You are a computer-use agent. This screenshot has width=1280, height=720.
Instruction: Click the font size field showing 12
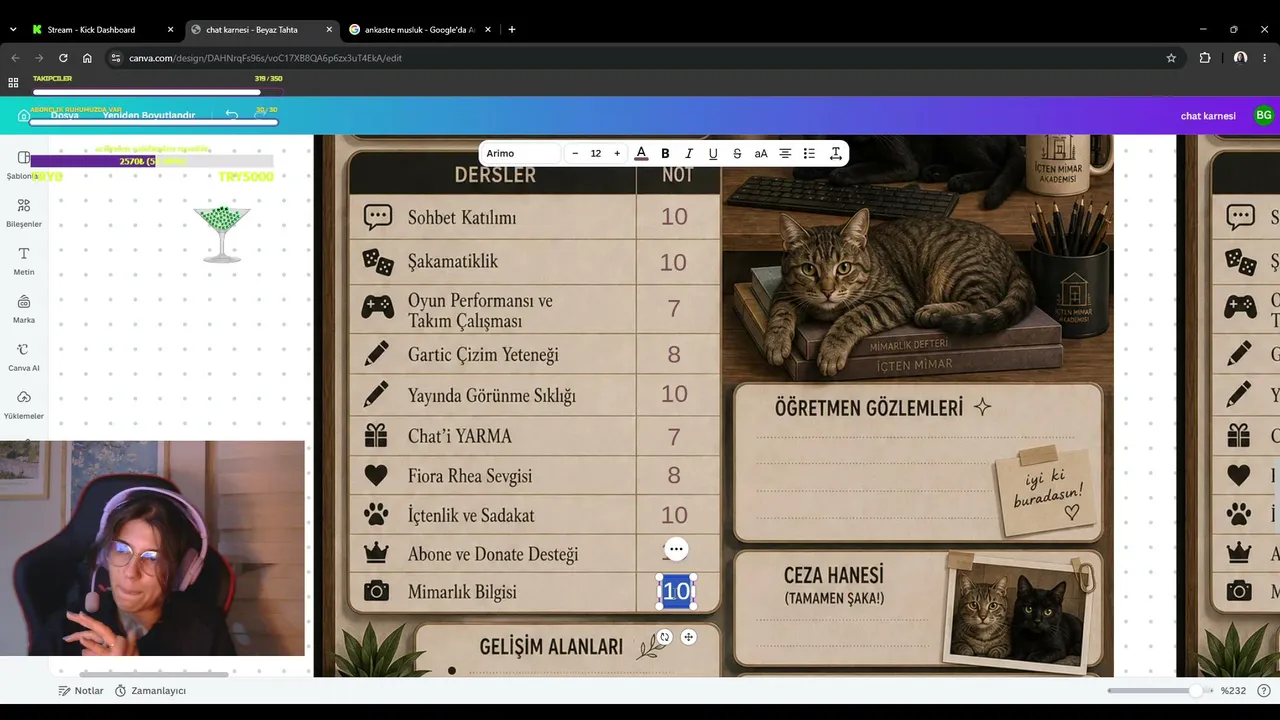(x=596, y=153)
